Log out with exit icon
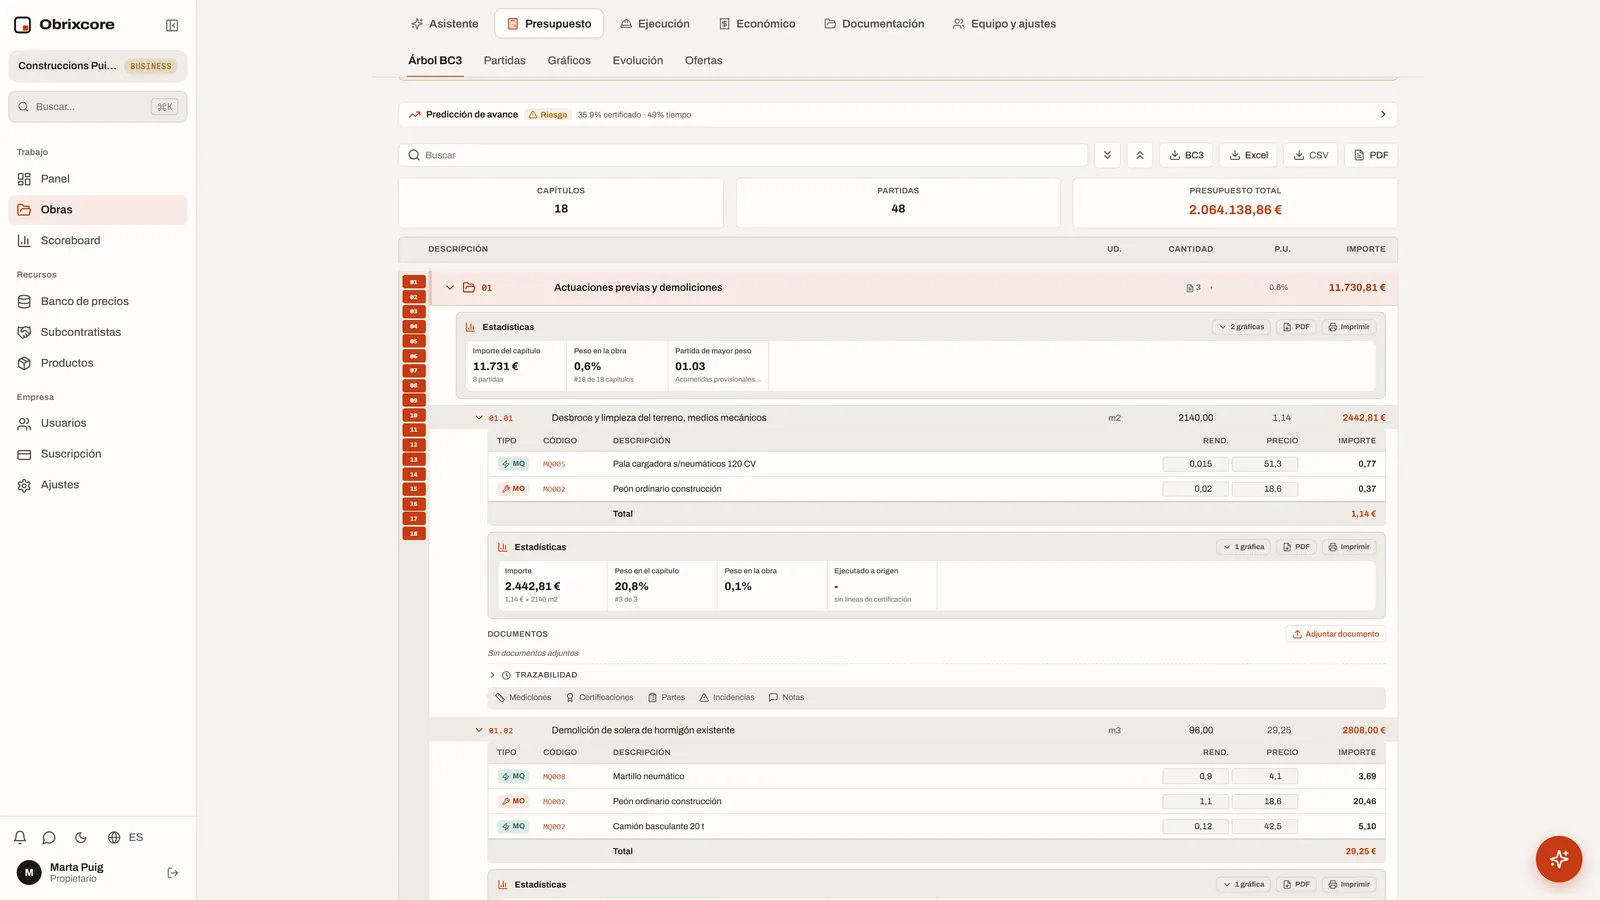1600x900 pixels. click(x=173, y=873)
